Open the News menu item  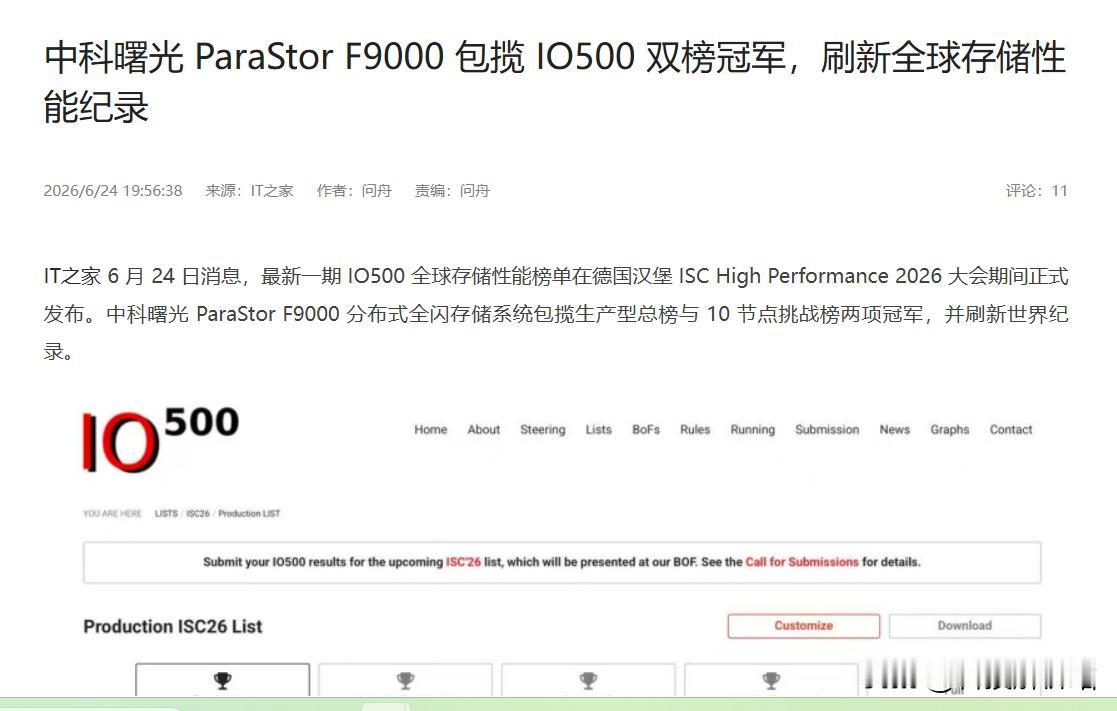pos(894,430)
